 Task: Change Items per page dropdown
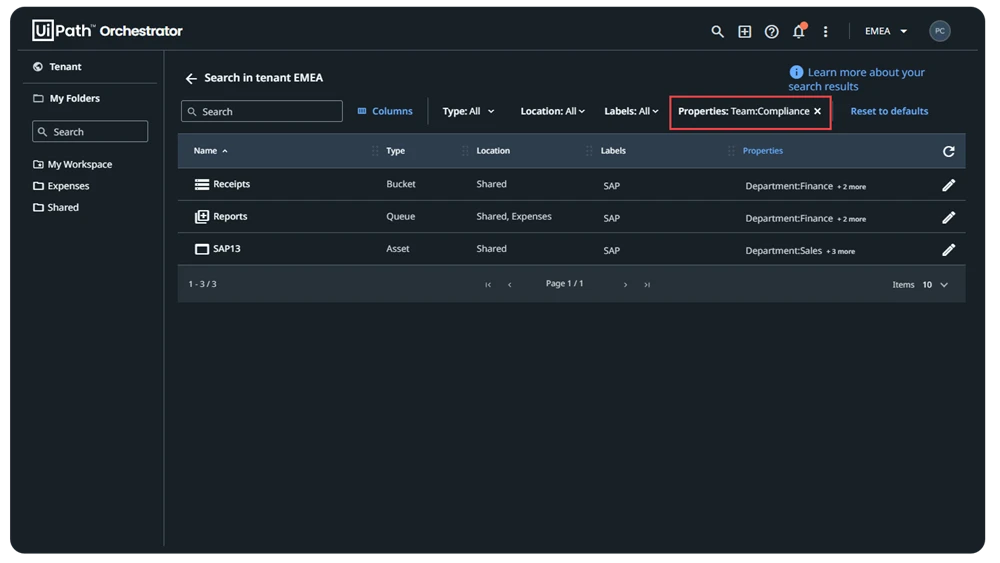pos(935,284)
